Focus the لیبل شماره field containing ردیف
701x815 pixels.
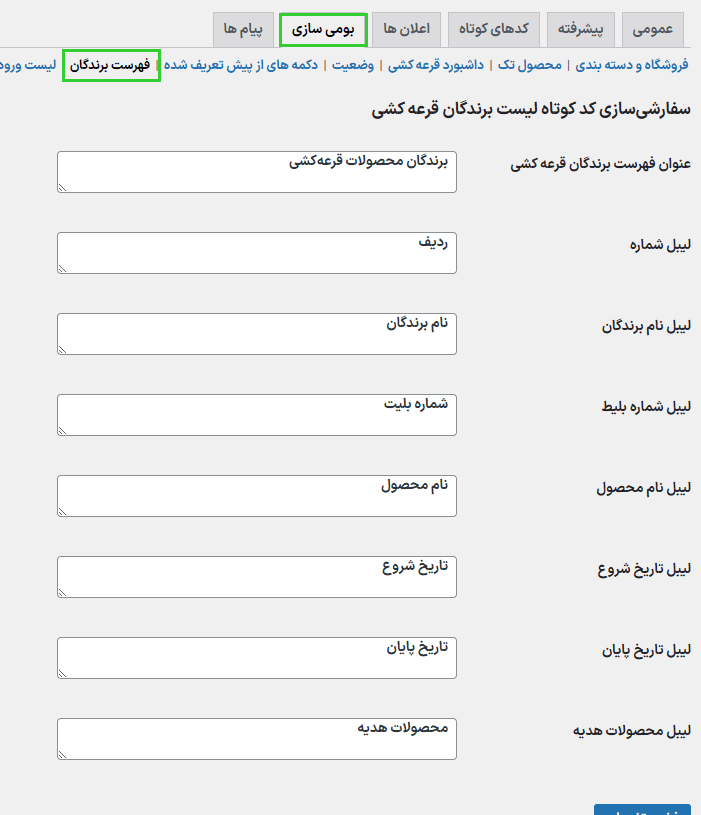(257, 253)
